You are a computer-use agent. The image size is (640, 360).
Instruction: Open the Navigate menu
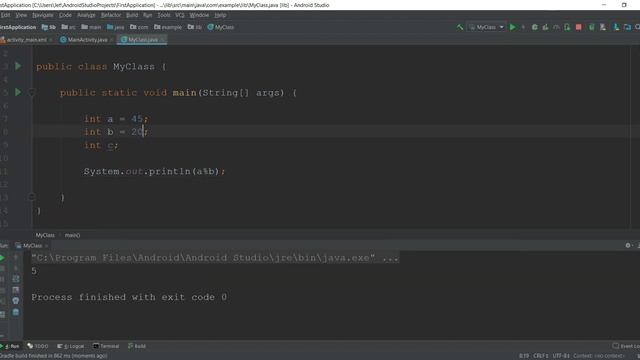[x=42, y=15]
